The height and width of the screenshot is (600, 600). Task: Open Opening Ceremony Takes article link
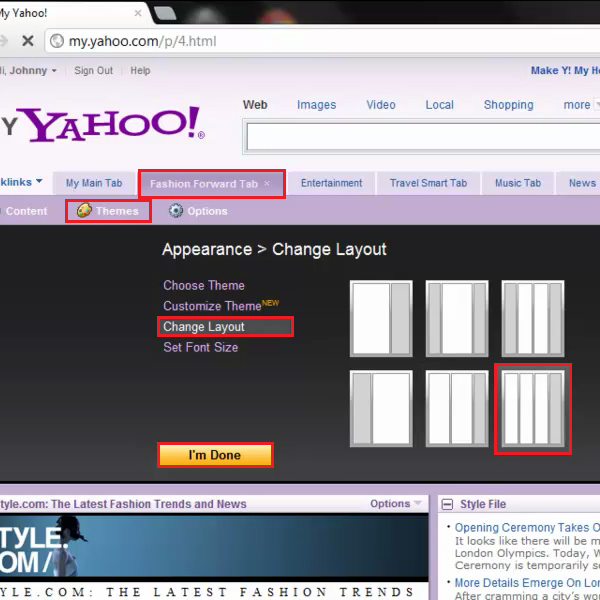click(527, 527)
